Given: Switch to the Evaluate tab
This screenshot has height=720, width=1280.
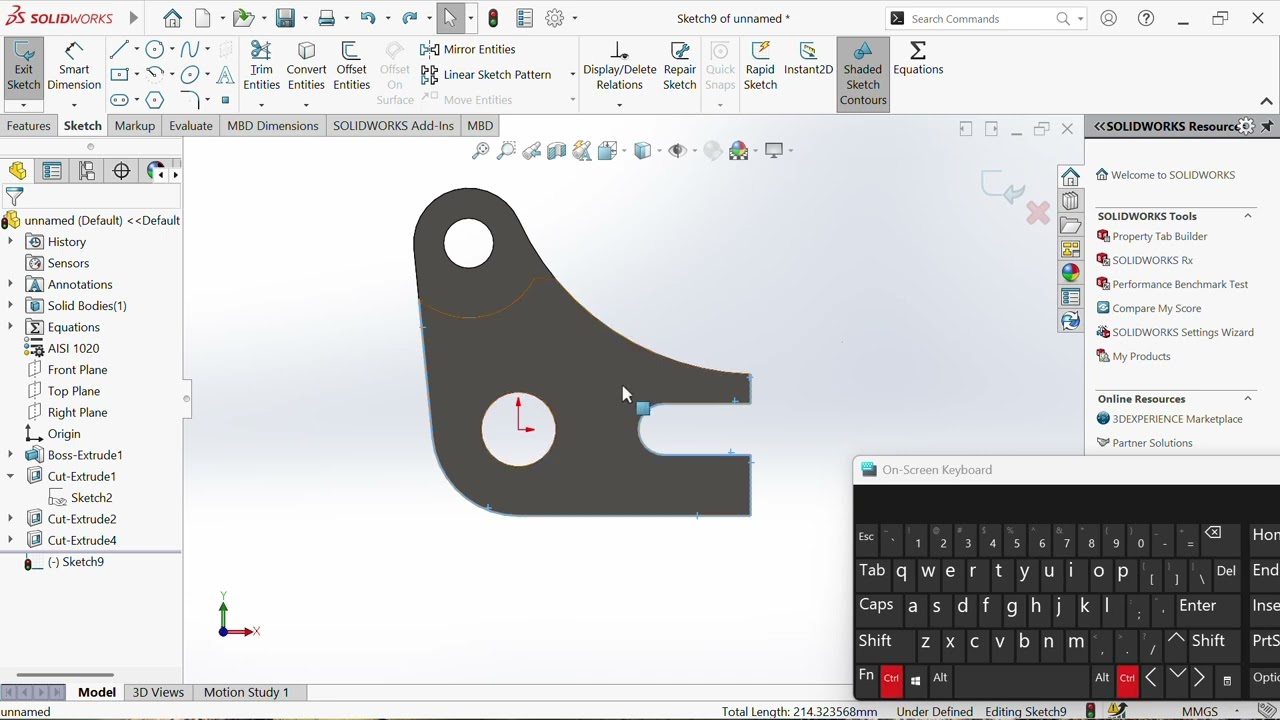Looking at the screenshot, I should [190, 126].
